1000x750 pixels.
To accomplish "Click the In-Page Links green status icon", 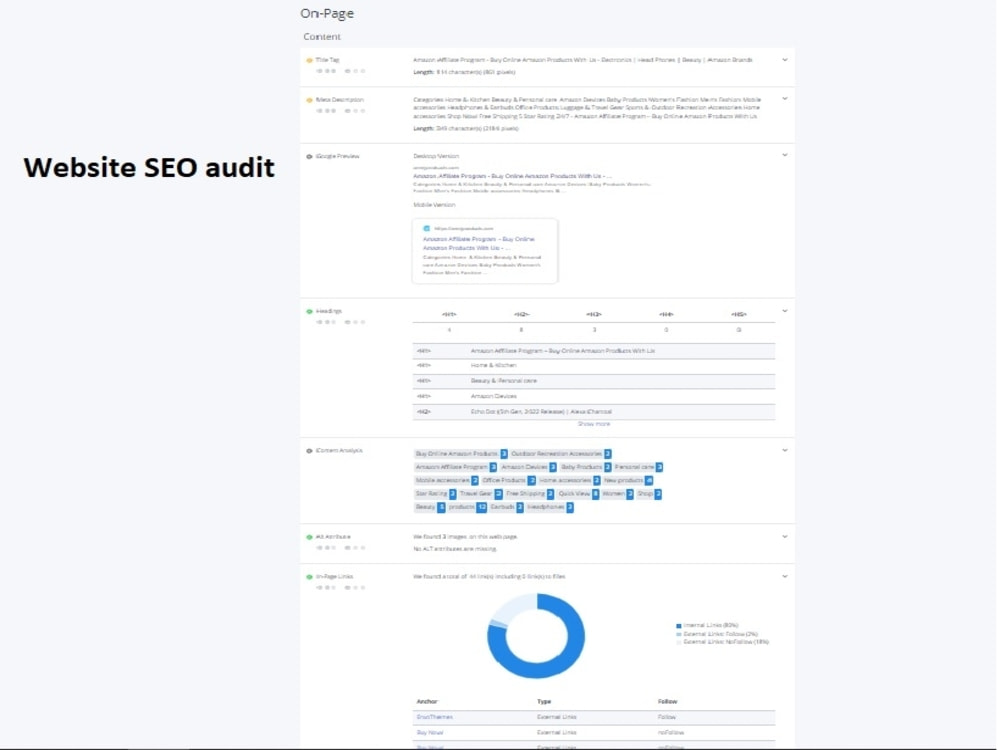I will pos(310,577).
